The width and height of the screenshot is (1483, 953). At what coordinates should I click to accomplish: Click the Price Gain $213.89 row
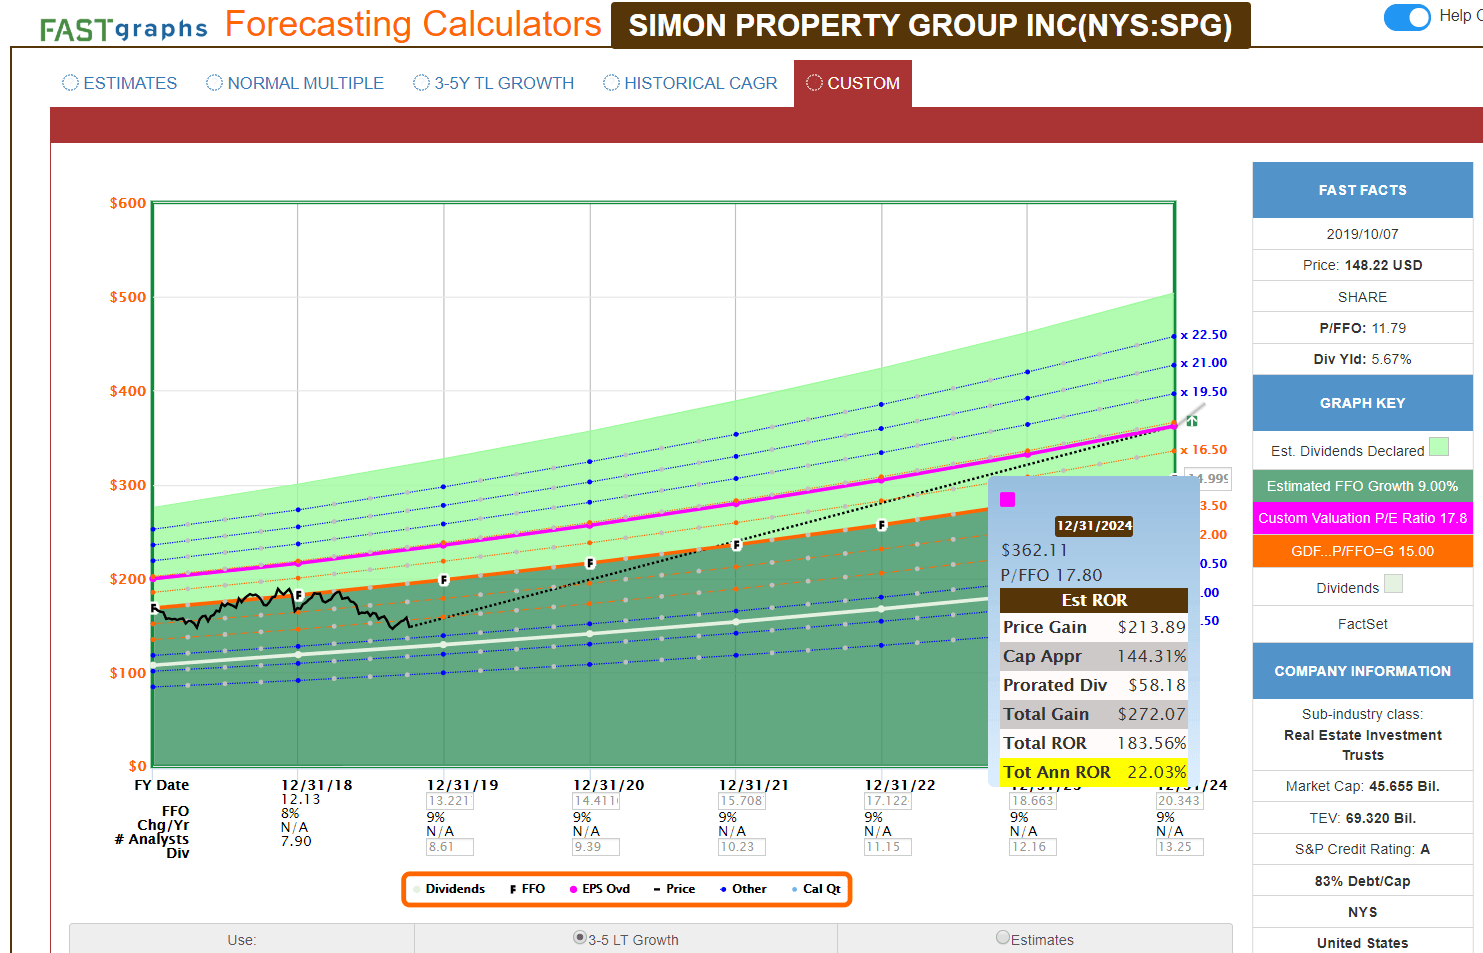tap(1094, 627)
